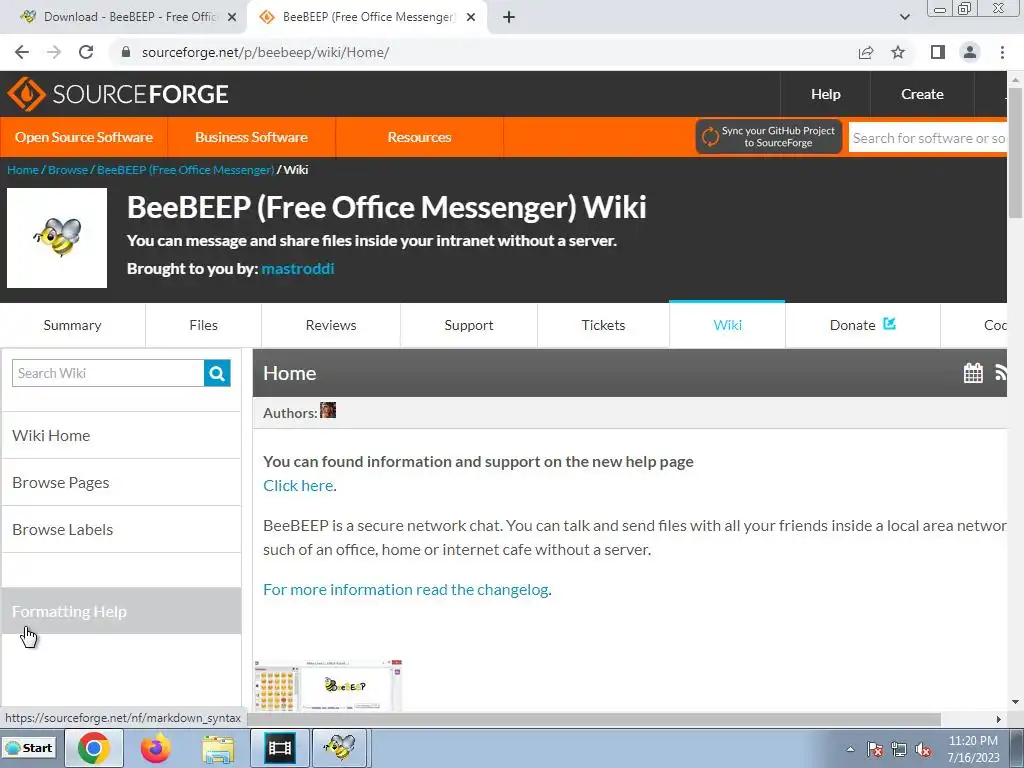Click the browser address bar URL
This screenshot has width=1024, height=768.
pyautogui.click(x=265, y=52)
